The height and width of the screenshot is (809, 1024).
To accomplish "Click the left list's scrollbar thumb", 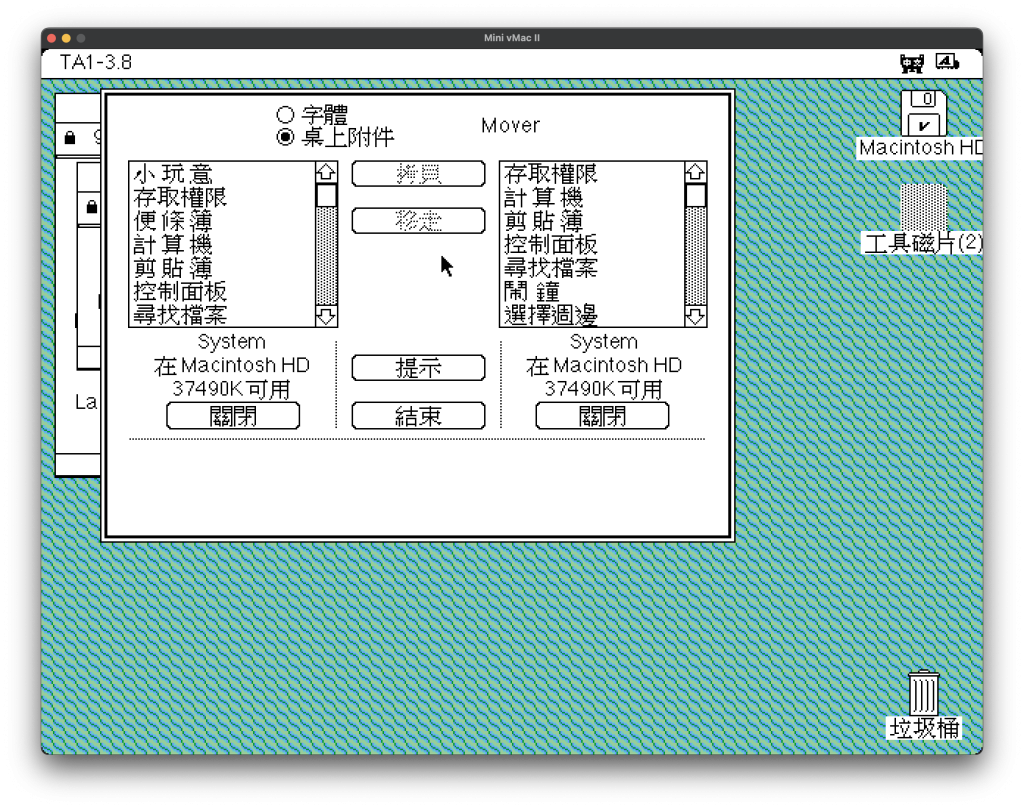I will pos(326,195).
